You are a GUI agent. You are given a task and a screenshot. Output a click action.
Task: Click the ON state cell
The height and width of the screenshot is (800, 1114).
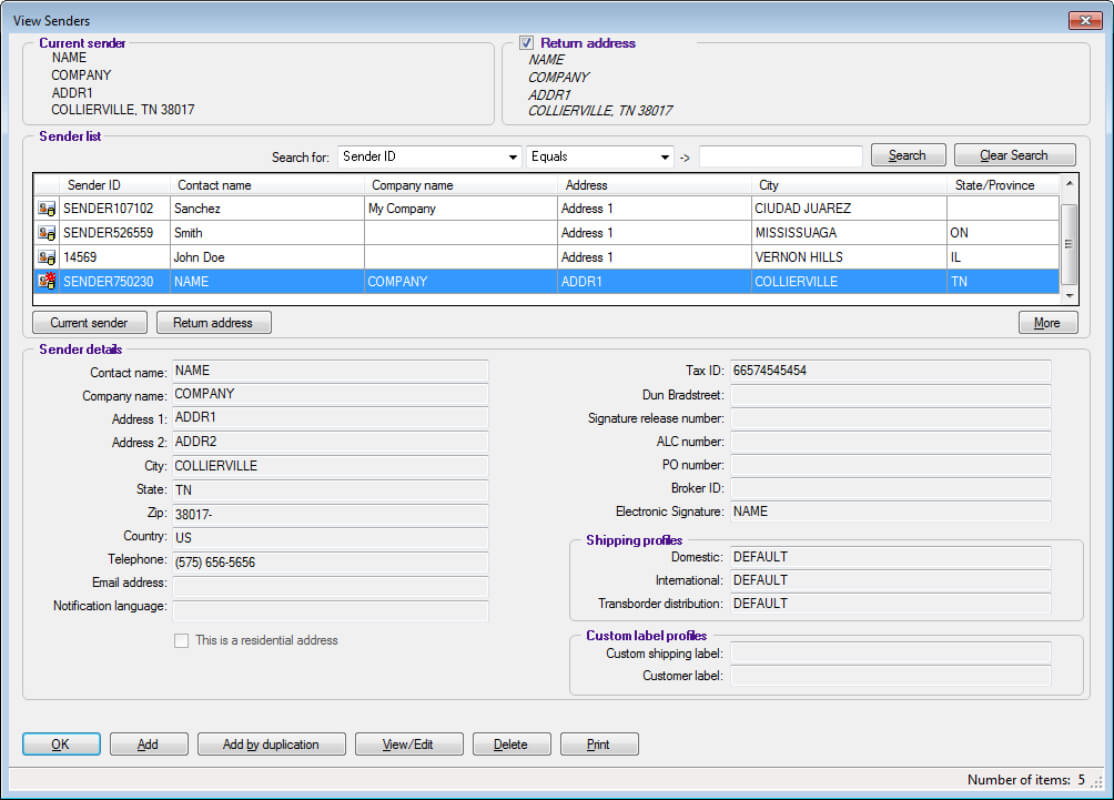tap(1002, 233)
